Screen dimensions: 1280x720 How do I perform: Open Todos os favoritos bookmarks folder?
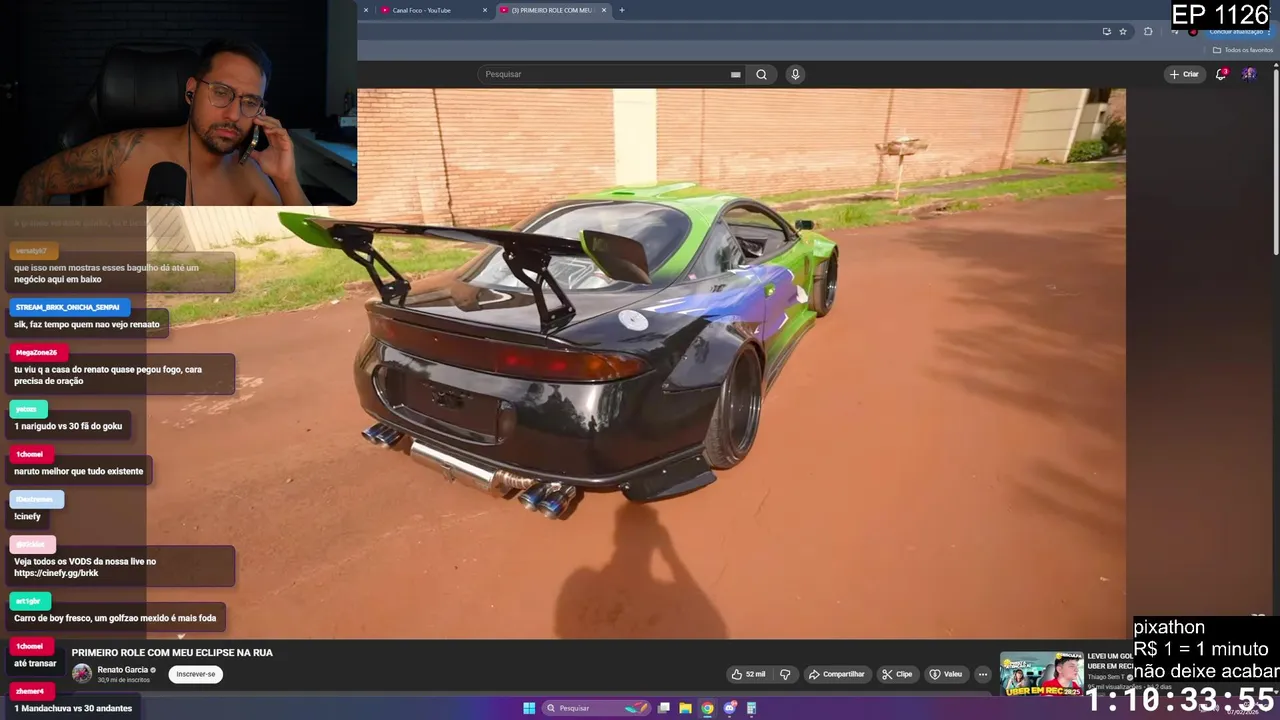[1243, 50]
